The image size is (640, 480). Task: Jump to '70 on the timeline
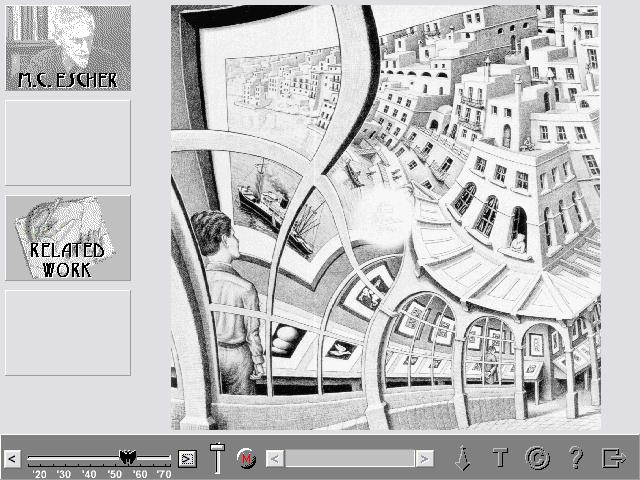point(164,474)
